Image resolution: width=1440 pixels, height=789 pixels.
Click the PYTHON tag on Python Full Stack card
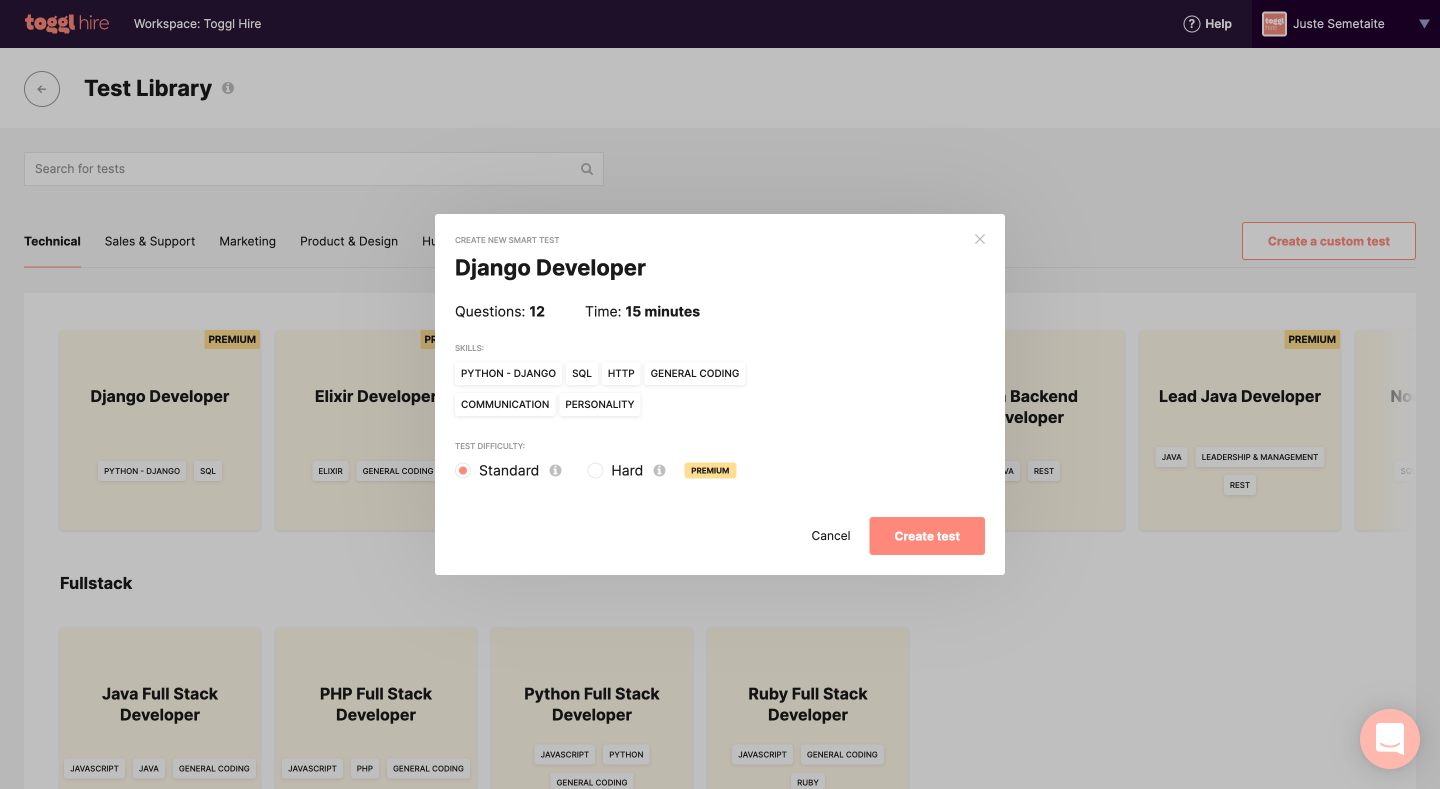[x=626, y=755]
